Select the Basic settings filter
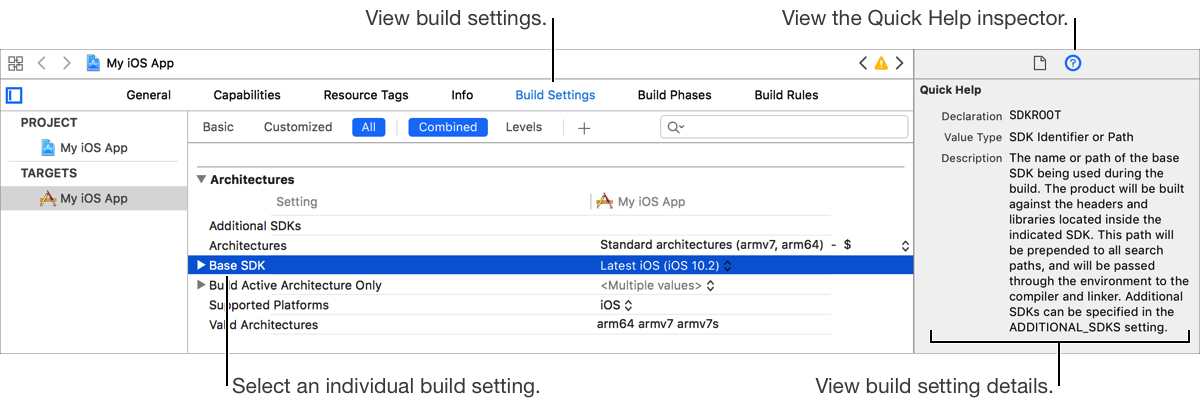Image resolution: width=1200 pixels, height=404 pixels. click(x=218, y=127)
